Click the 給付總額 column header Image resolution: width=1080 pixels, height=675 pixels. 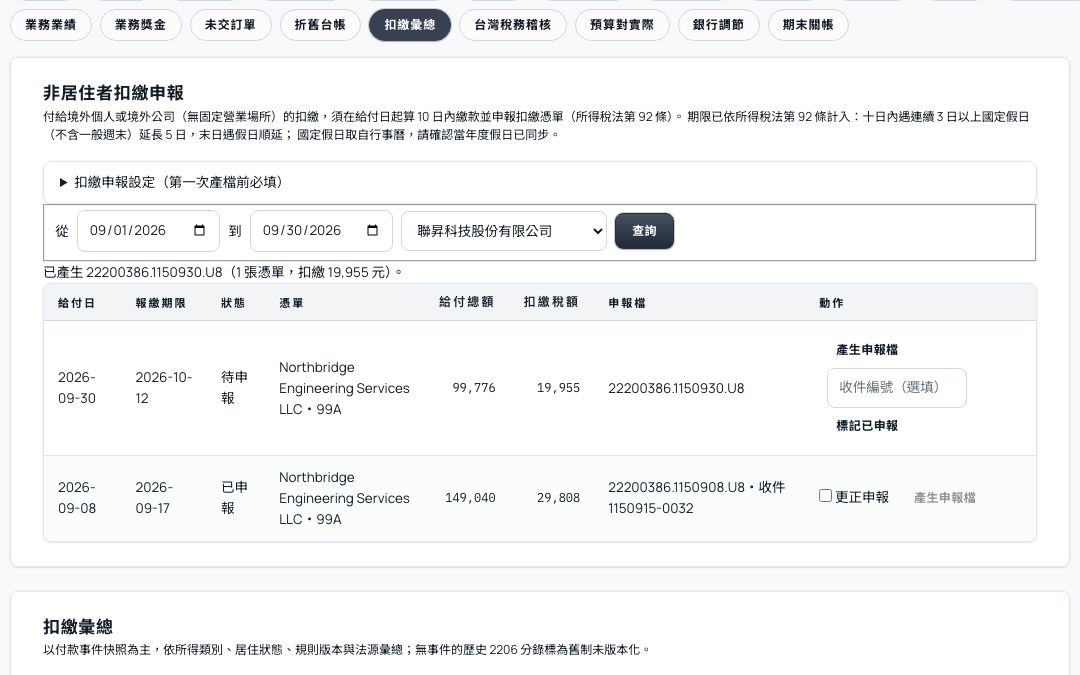[x=466, y=302]
